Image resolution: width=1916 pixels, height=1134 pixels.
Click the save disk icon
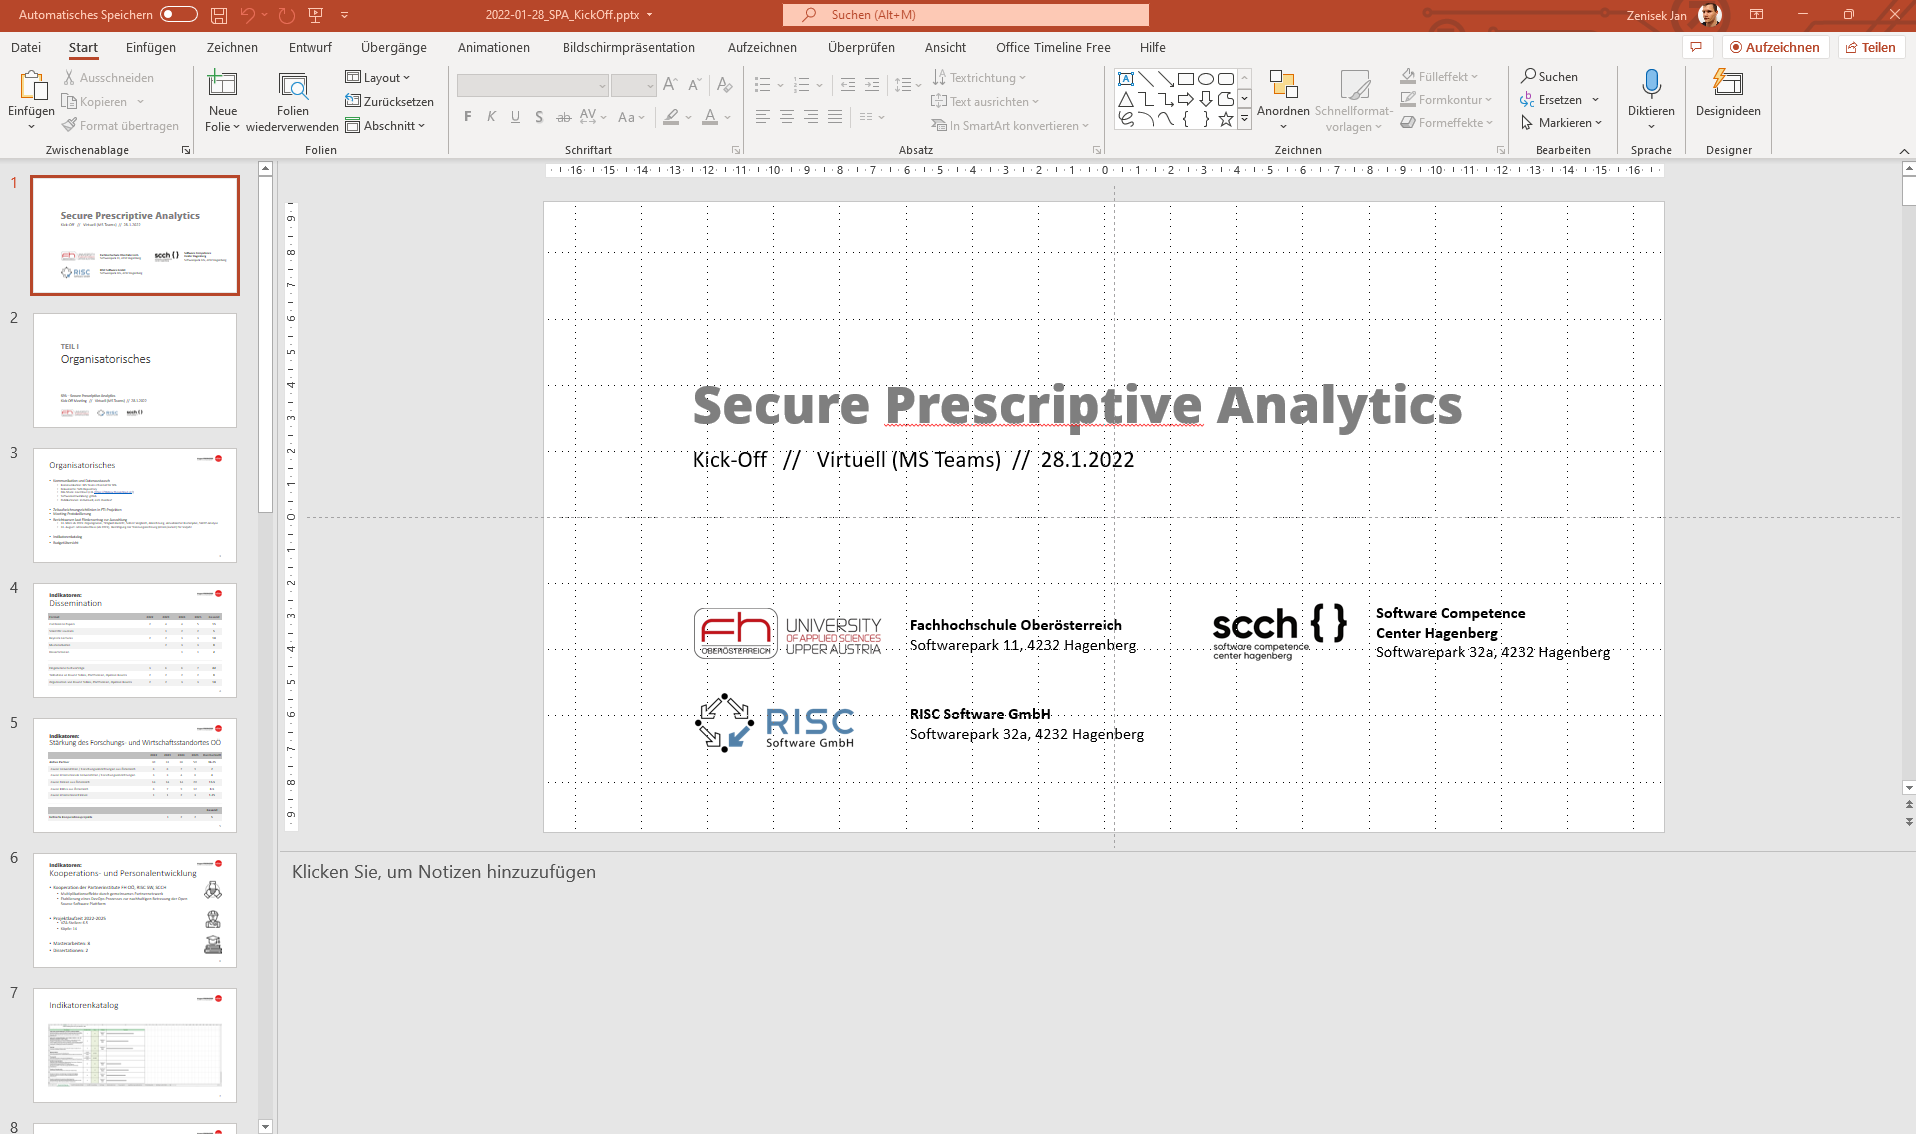[x=219, y=15]
